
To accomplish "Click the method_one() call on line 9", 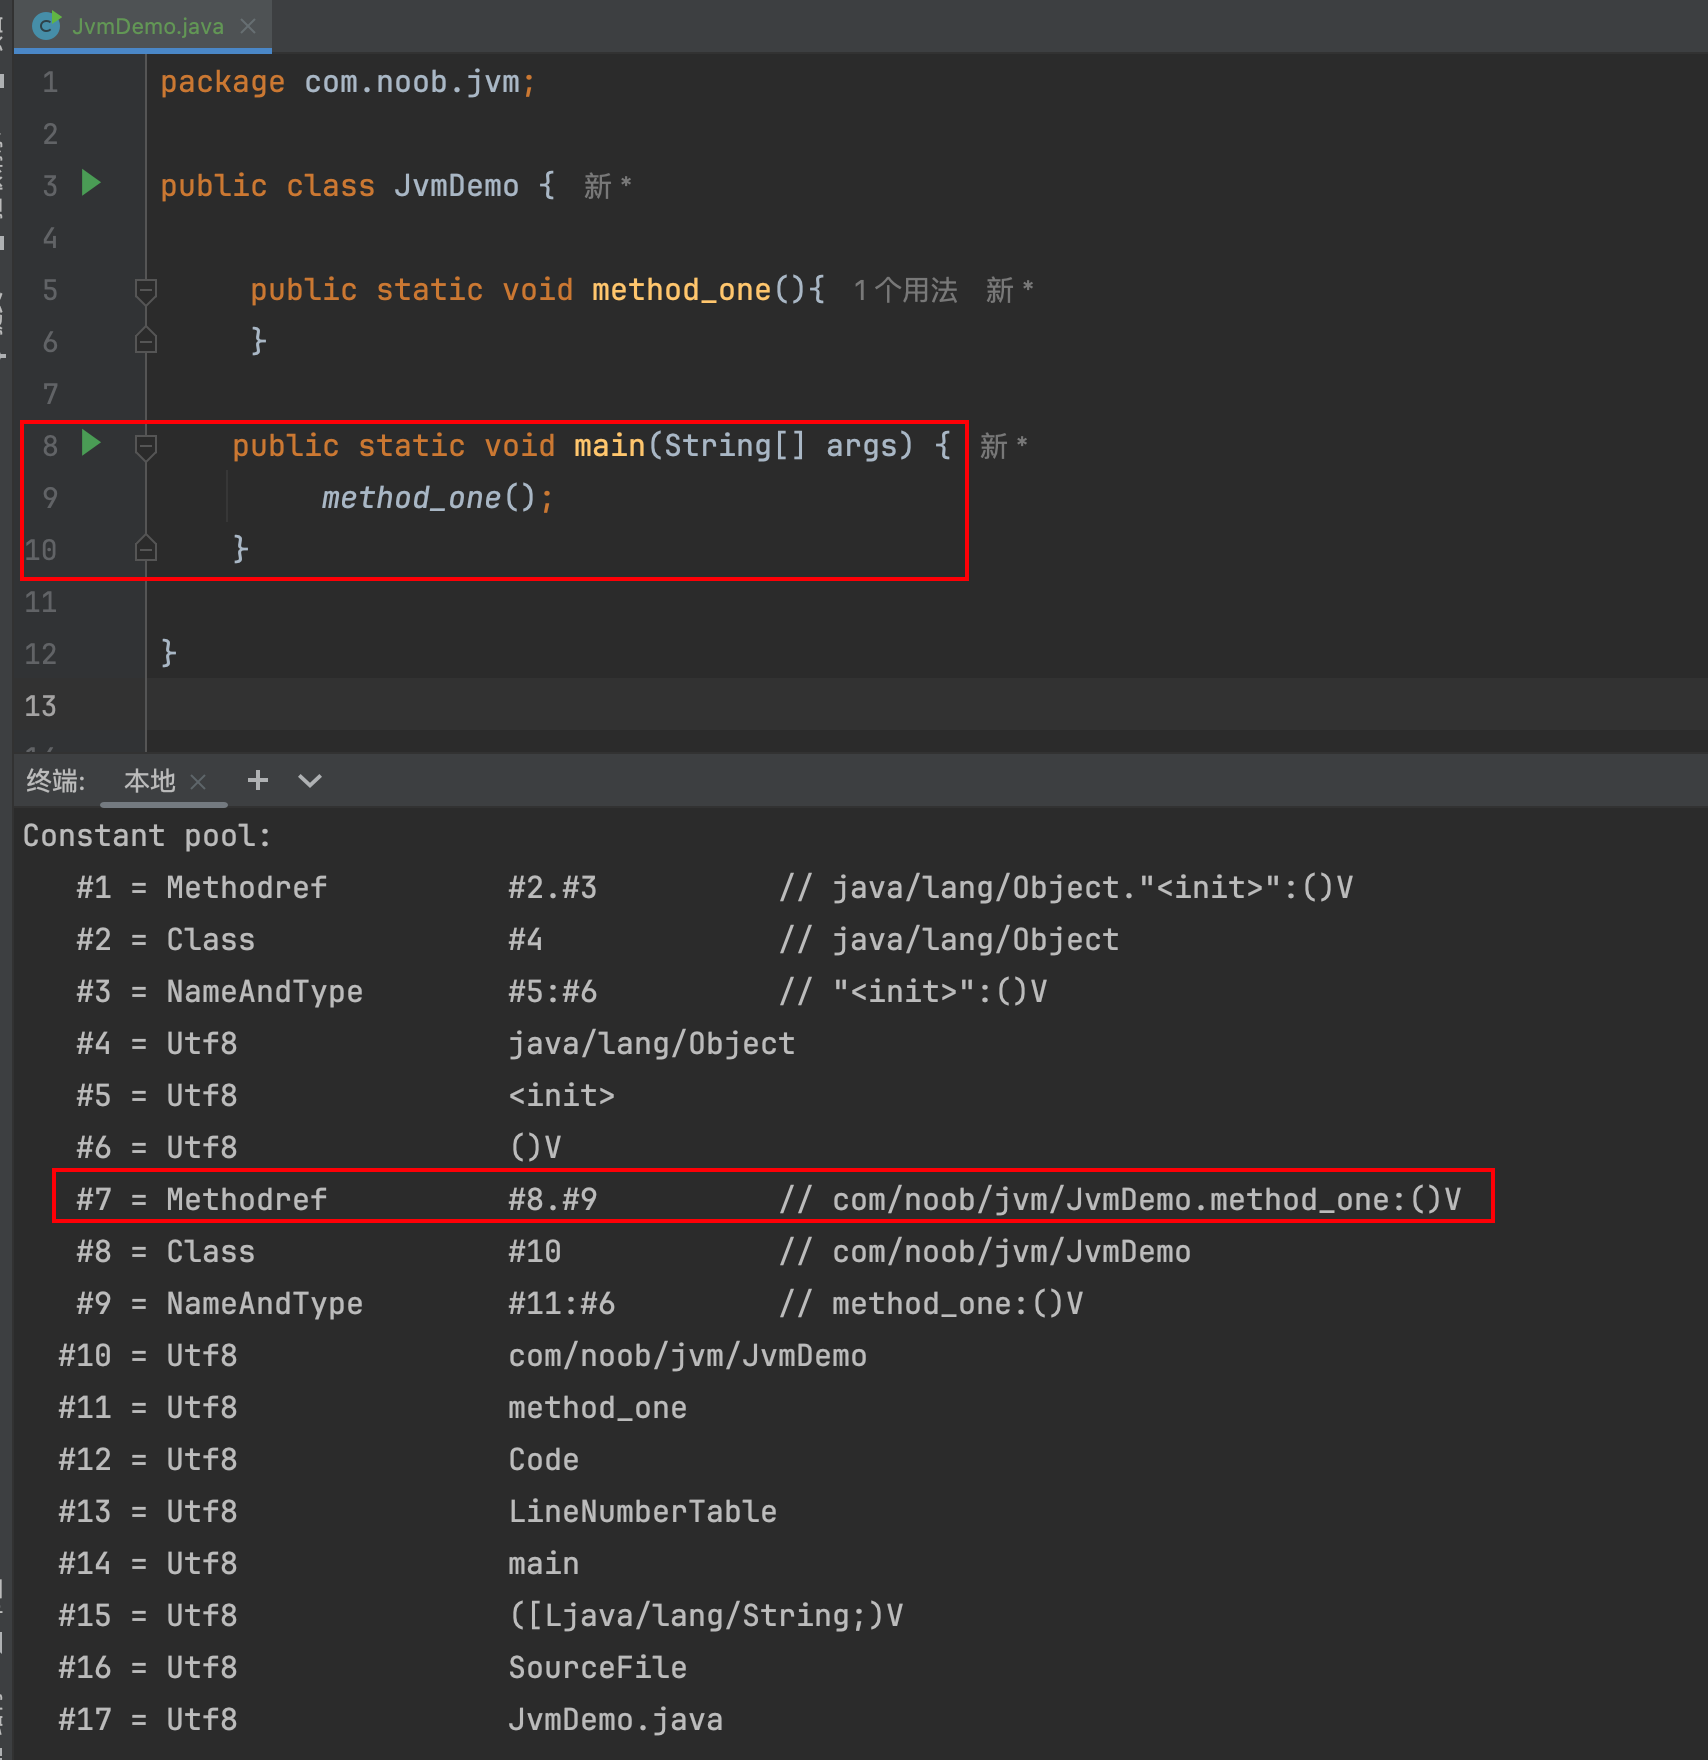I will [429, 498].
